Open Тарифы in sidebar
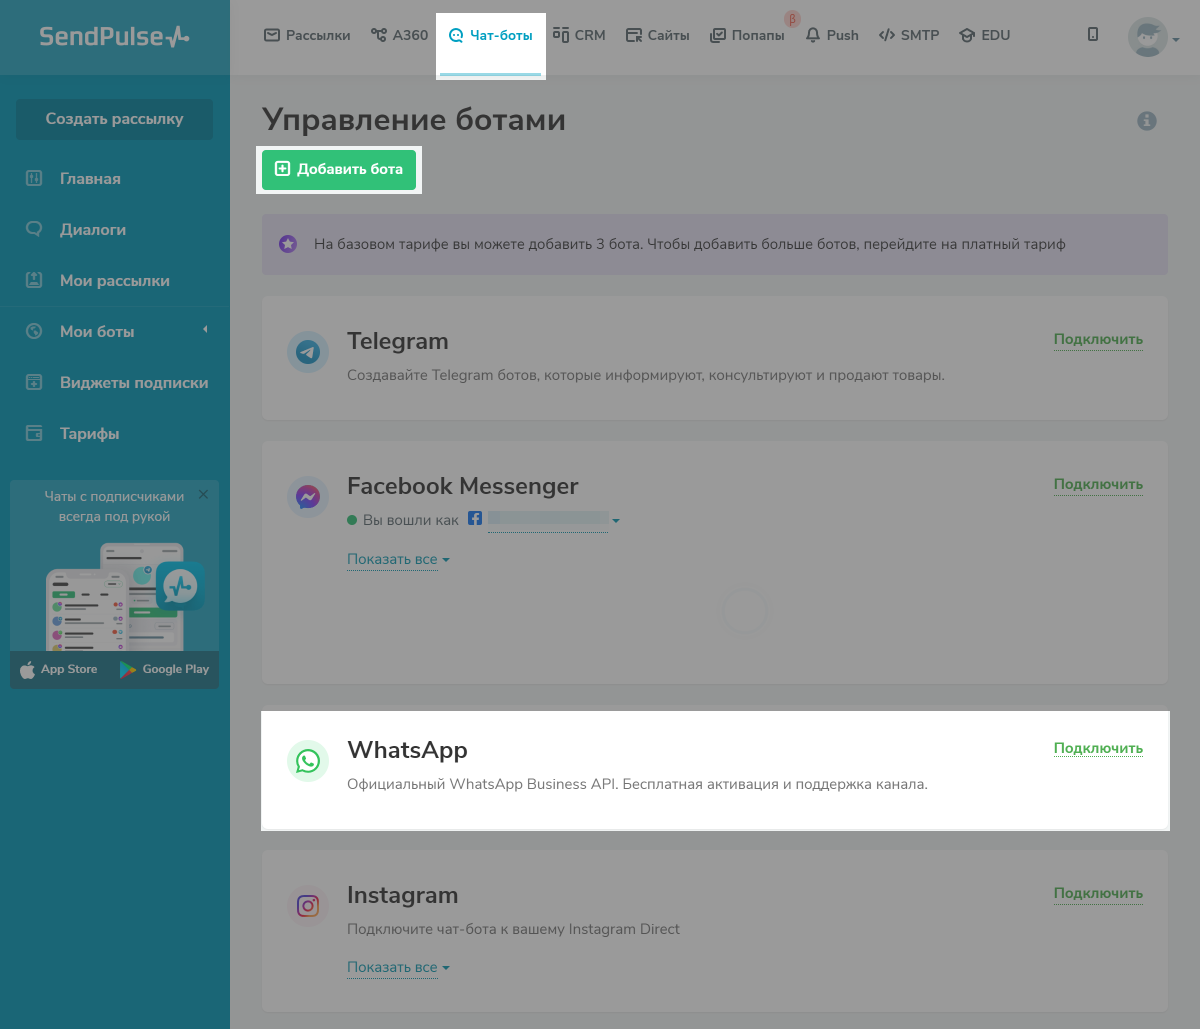This screenshot has width=1200, height=1029. click(89, 434)
